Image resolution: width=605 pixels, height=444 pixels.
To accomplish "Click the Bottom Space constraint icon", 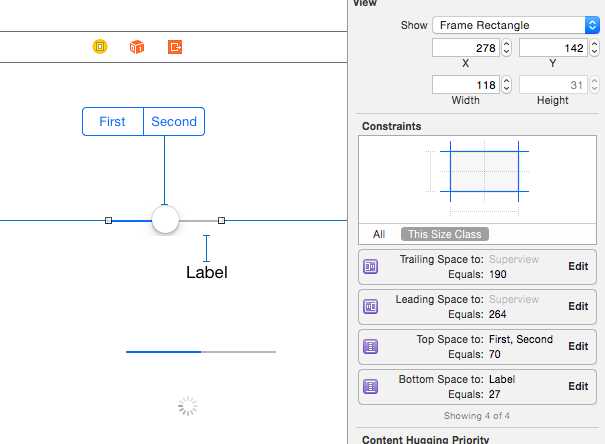I will pyautogui.click(x=370, y=386).
